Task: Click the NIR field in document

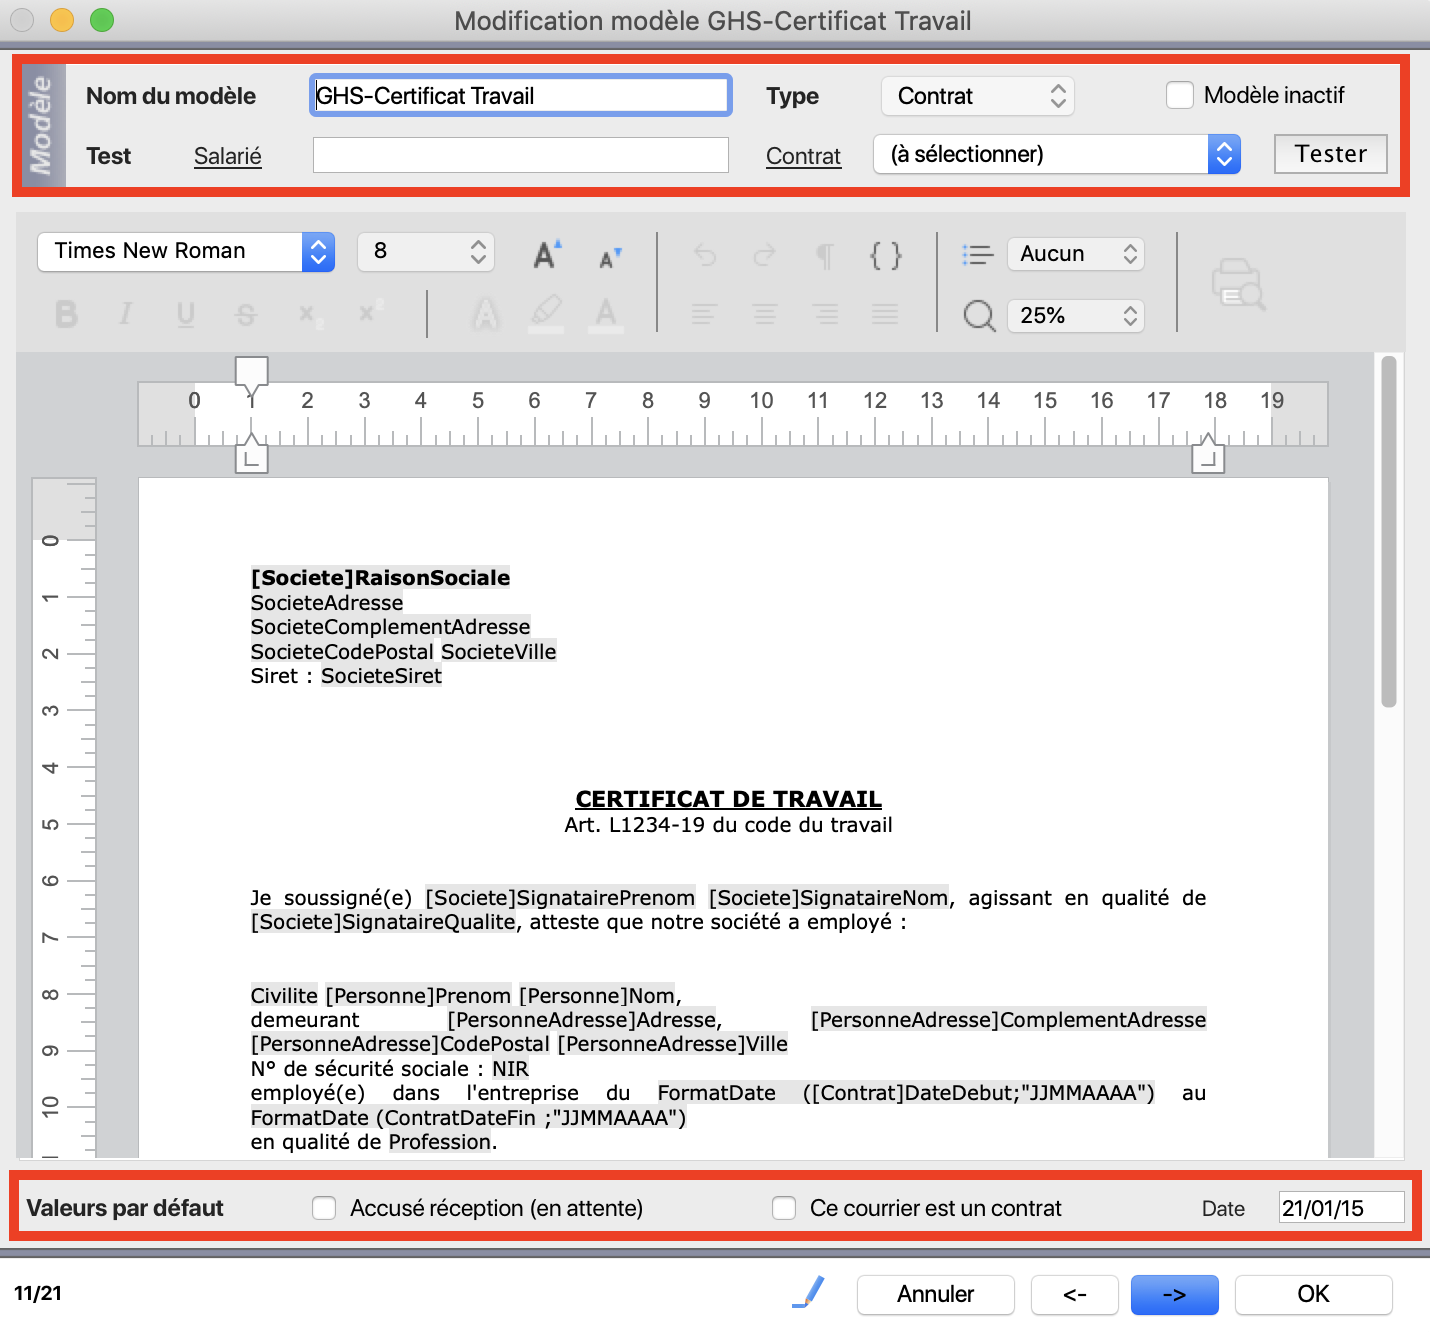Action: tap(510, 1069)
